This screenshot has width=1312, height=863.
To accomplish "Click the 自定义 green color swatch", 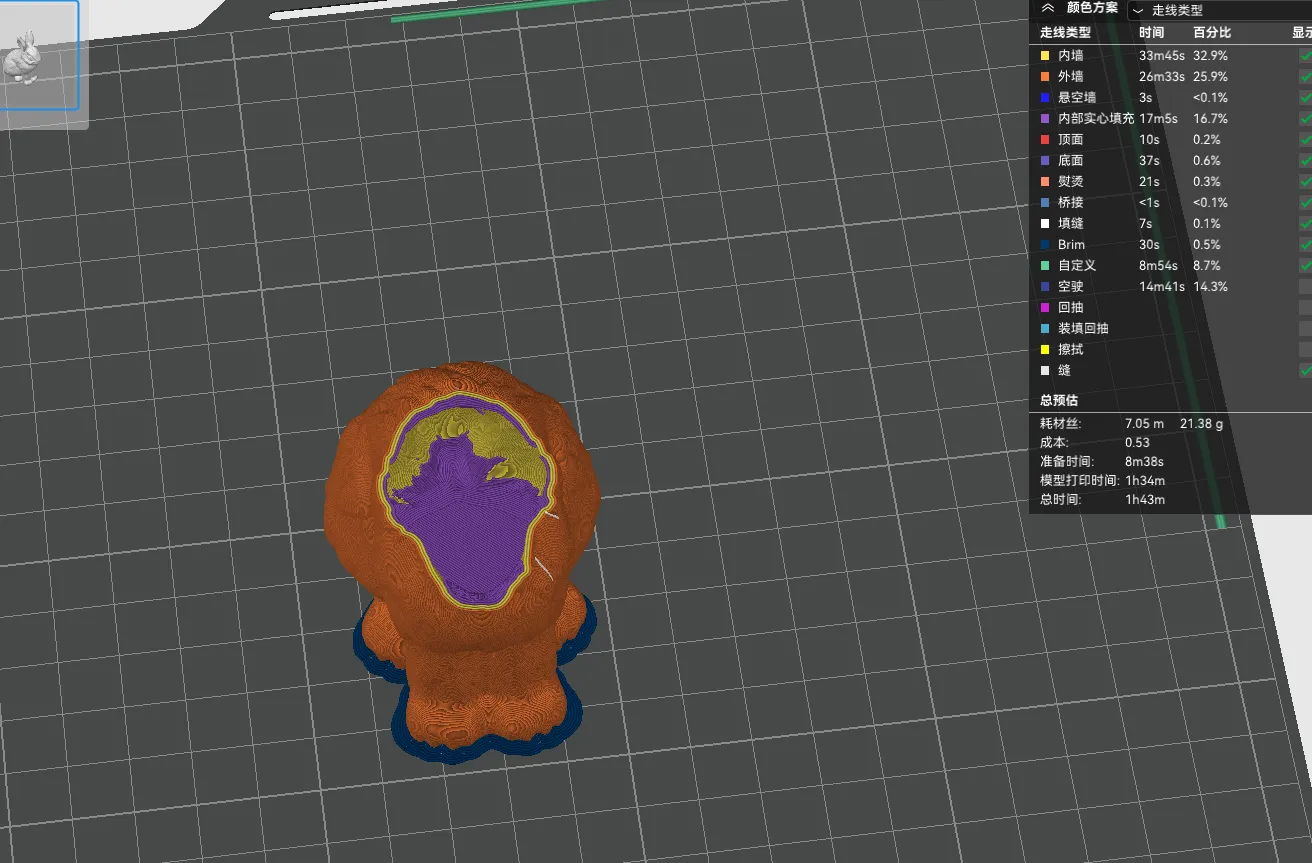I will (1046, 266).
